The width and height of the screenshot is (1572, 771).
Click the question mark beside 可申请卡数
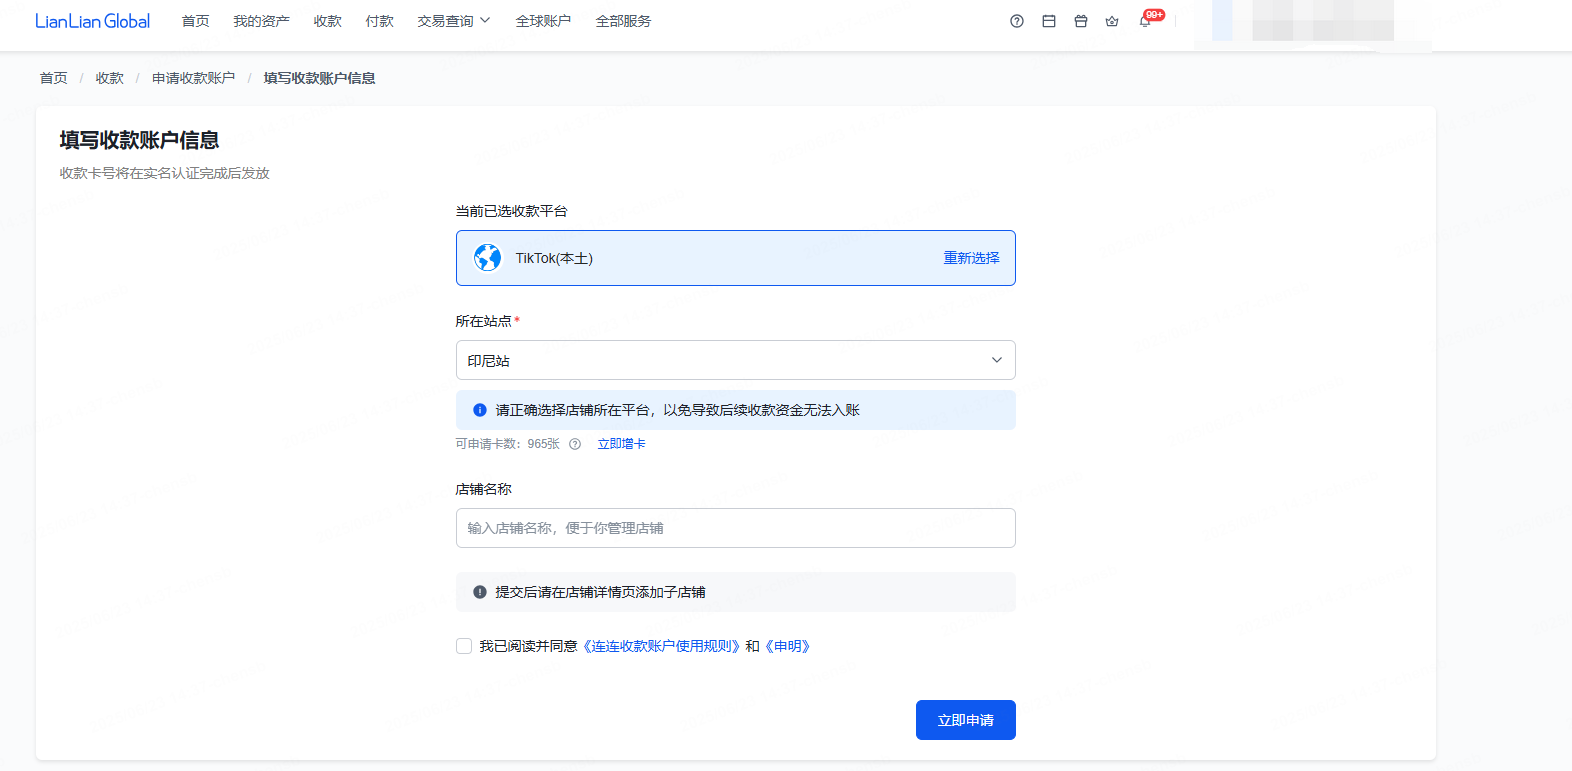[x=575, y=444]
